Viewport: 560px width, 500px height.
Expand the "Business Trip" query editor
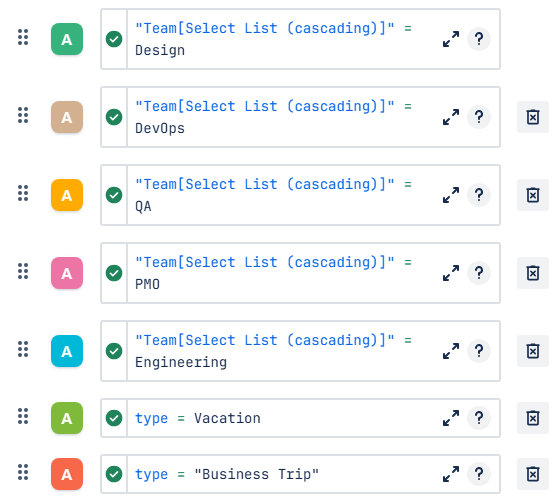point(451,474)
